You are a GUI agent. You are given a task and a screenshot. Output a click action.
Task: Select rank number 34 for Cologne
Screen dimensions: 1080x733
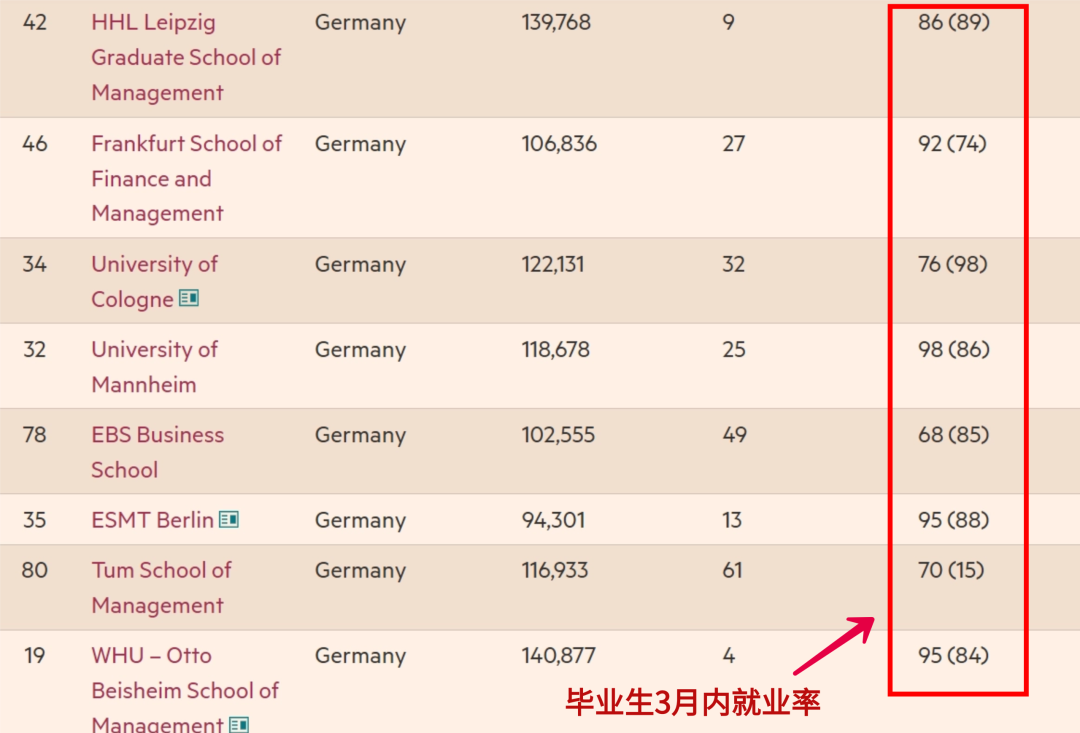[34, 264]
